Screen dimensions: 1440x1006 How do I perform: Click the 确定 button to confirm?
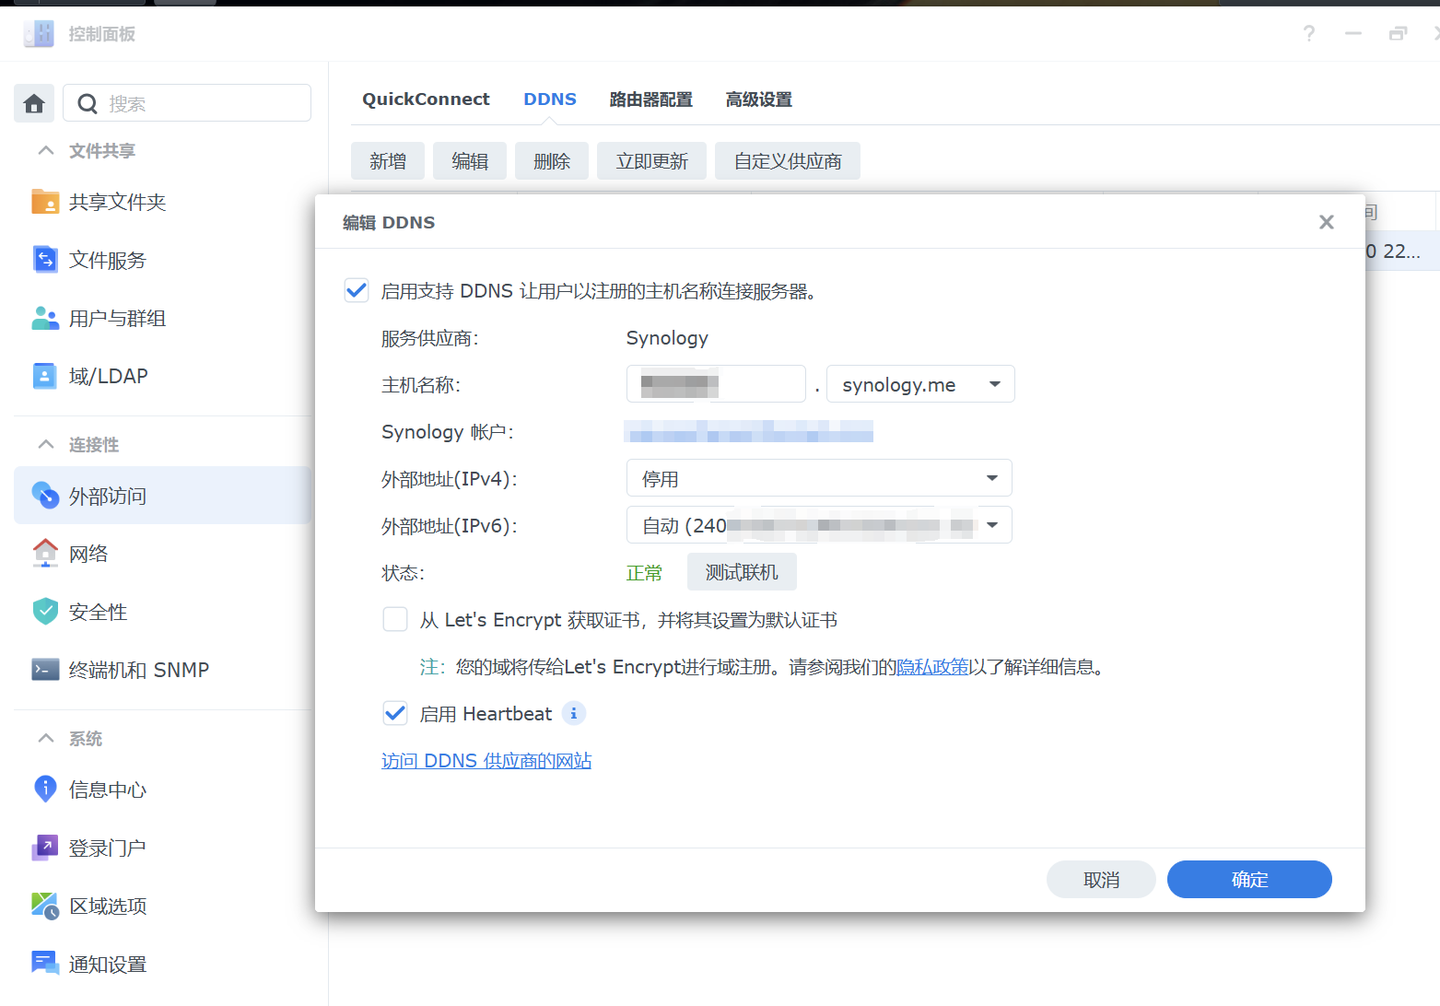tap(1249, 879)
